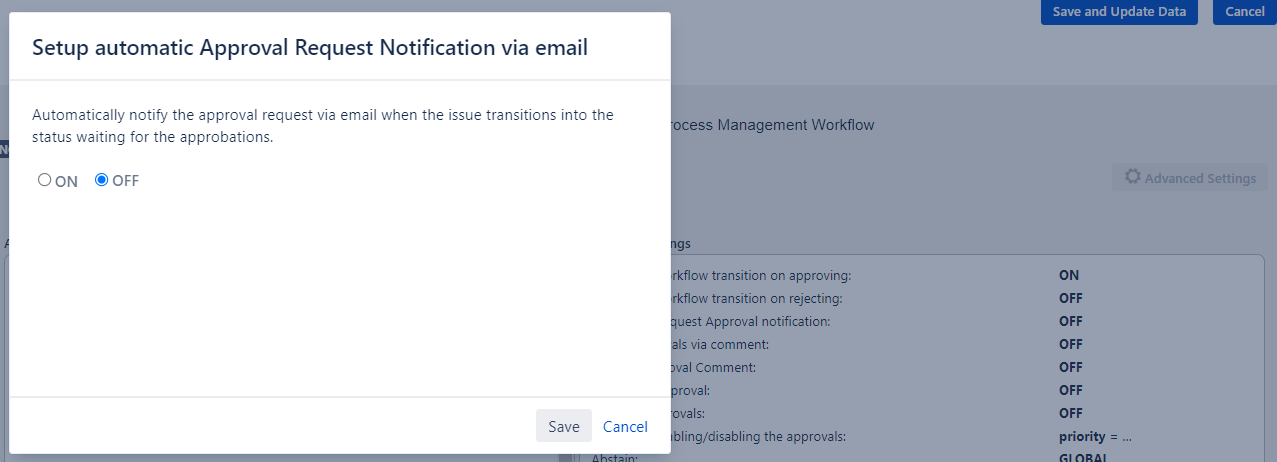This screenshot has width=1277, height=462.
Task: Click the GLOBAL value for Abstain
Action: point(1082,457)
